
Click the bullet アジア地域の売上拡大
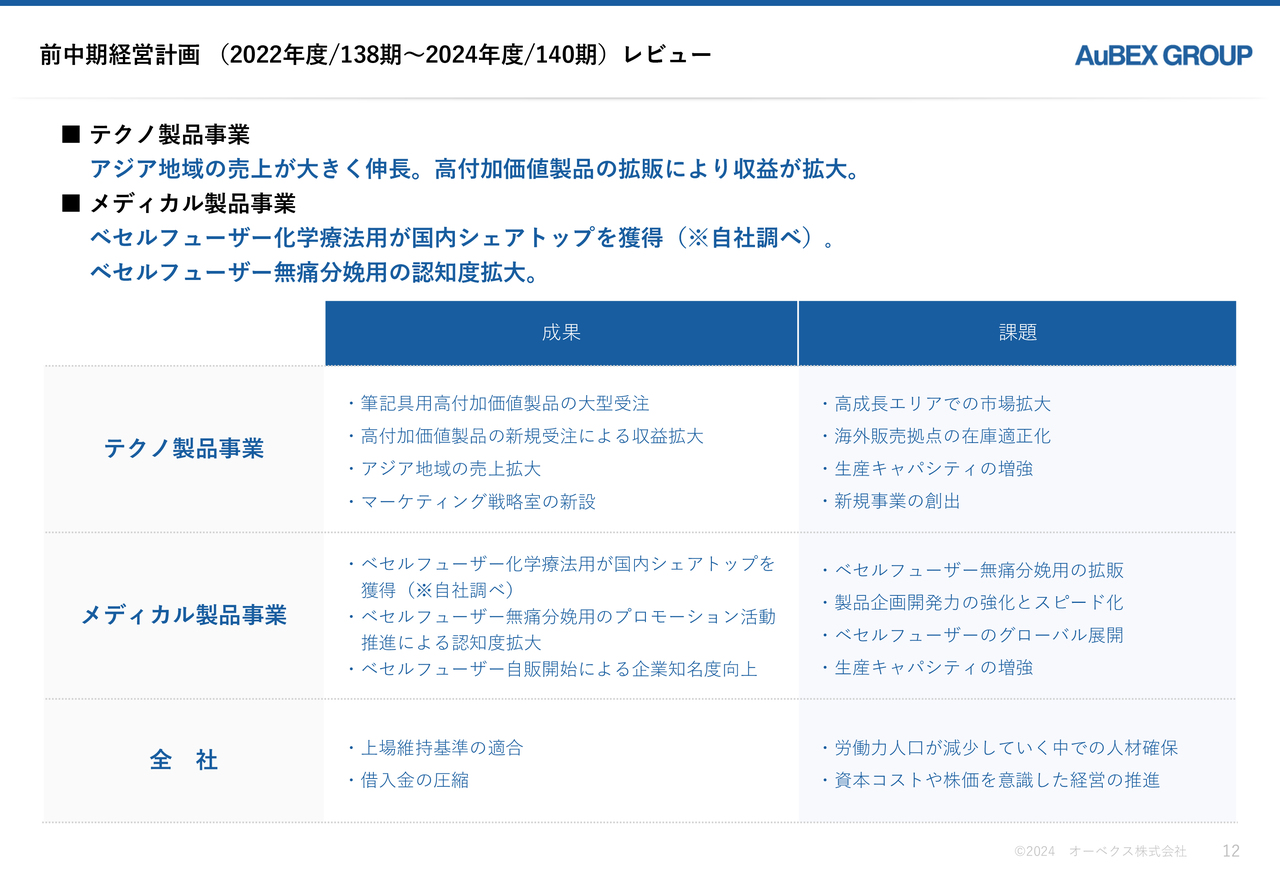(444, 468)
